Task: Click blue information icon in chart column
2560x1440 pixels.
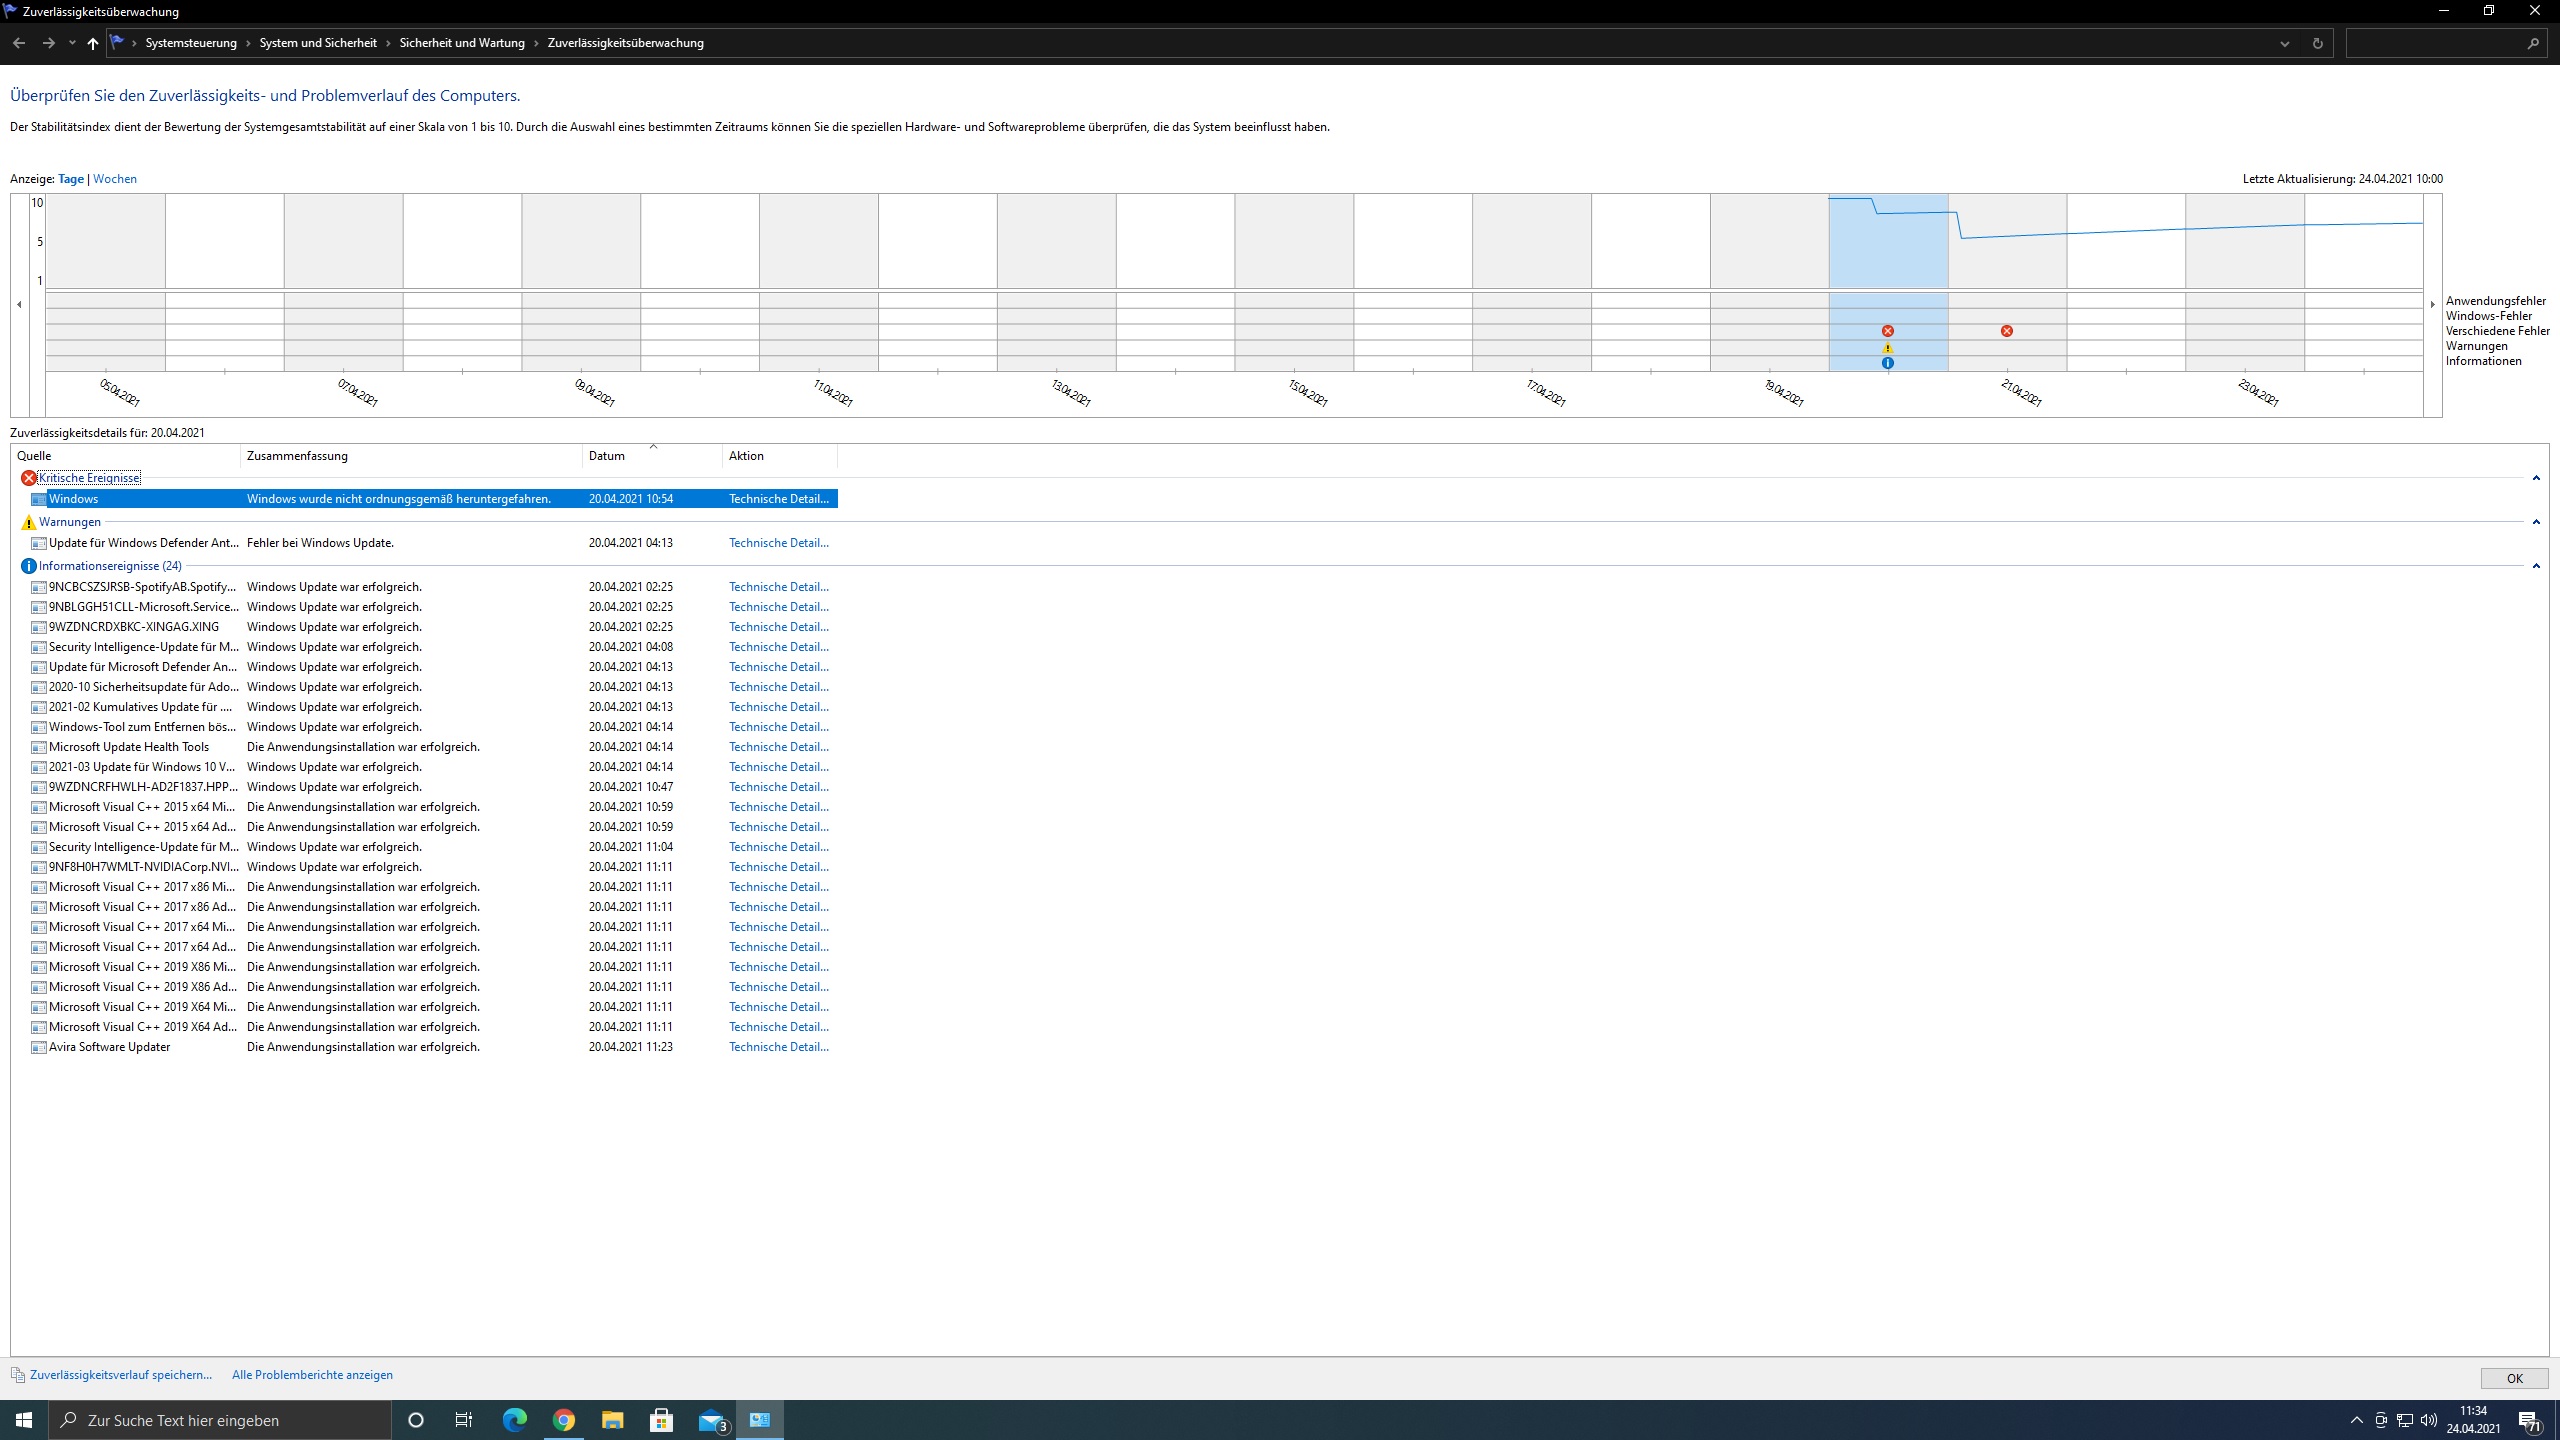Action: [1887, 363]
